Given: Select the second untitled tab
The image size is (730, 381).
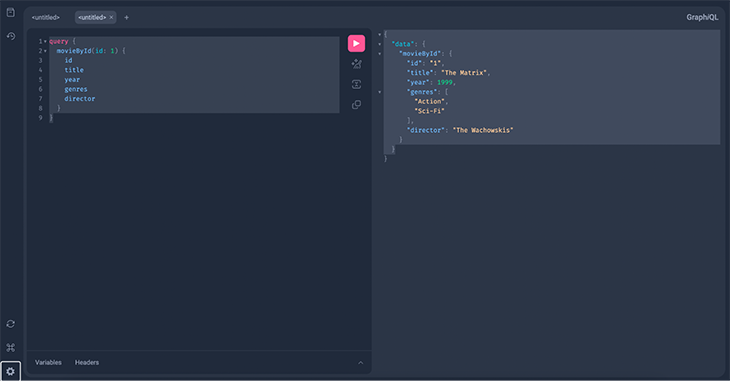Looking at the screenshot, I should coord(92,17).
